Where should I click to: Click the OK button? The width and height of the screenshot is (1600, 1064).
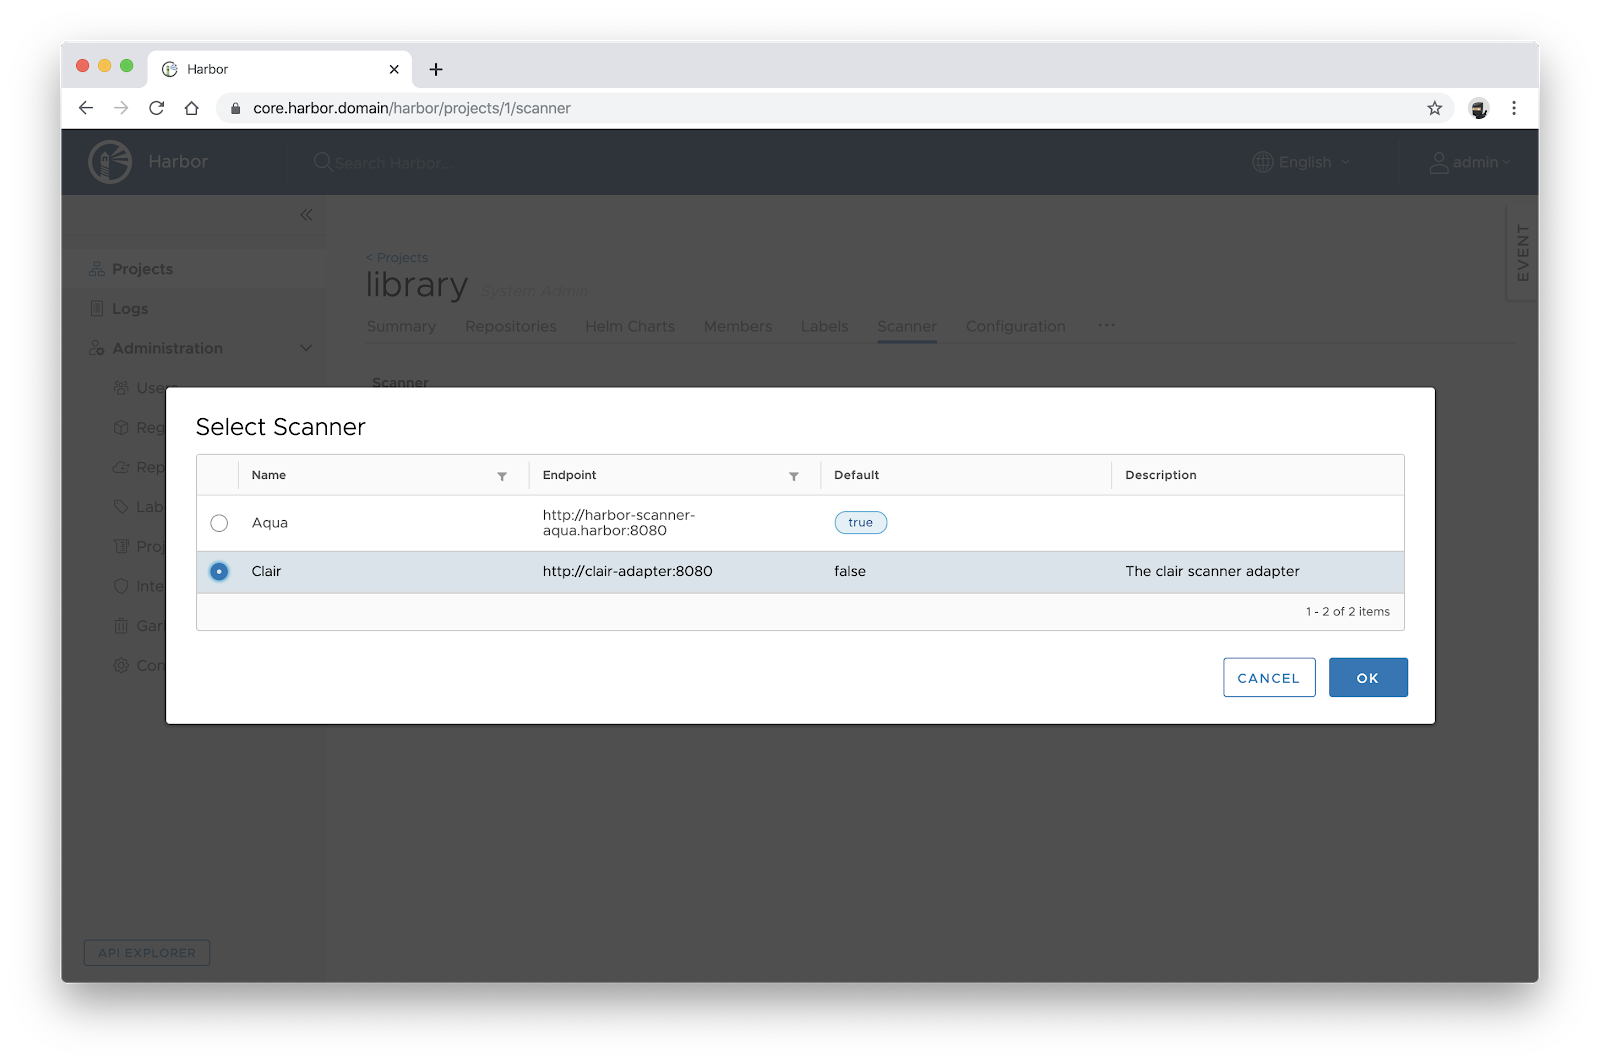(x=1367, y=678)
